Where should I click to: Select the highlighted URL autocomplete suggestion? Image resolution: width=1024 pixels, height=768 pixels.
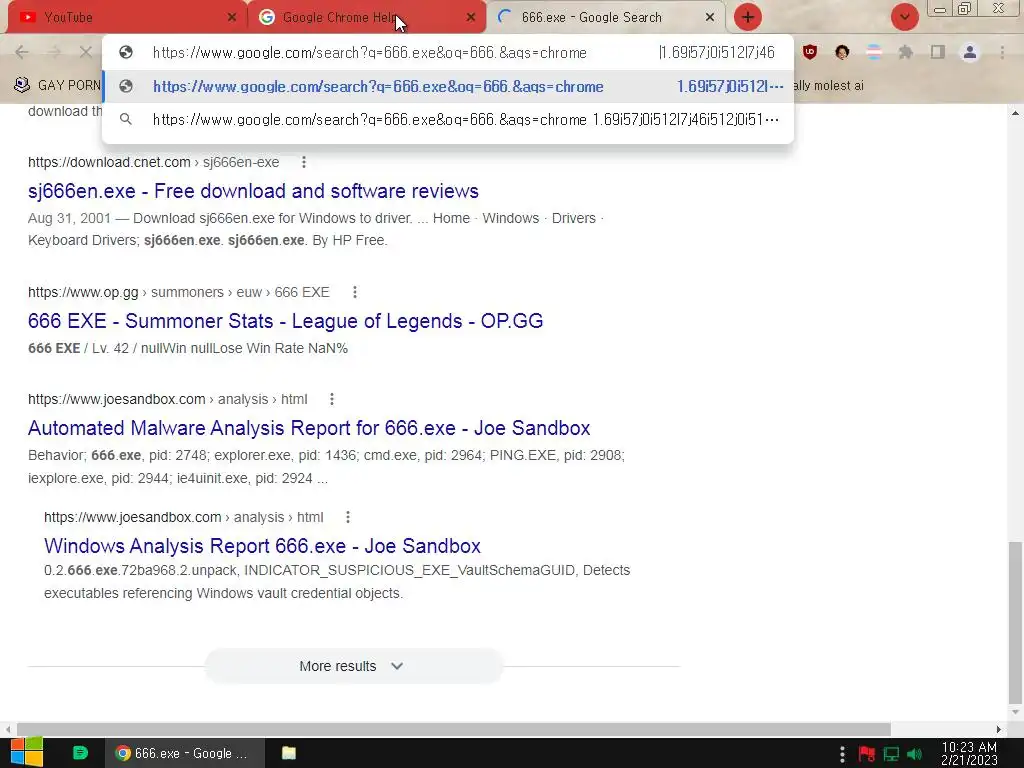[448, 86]
